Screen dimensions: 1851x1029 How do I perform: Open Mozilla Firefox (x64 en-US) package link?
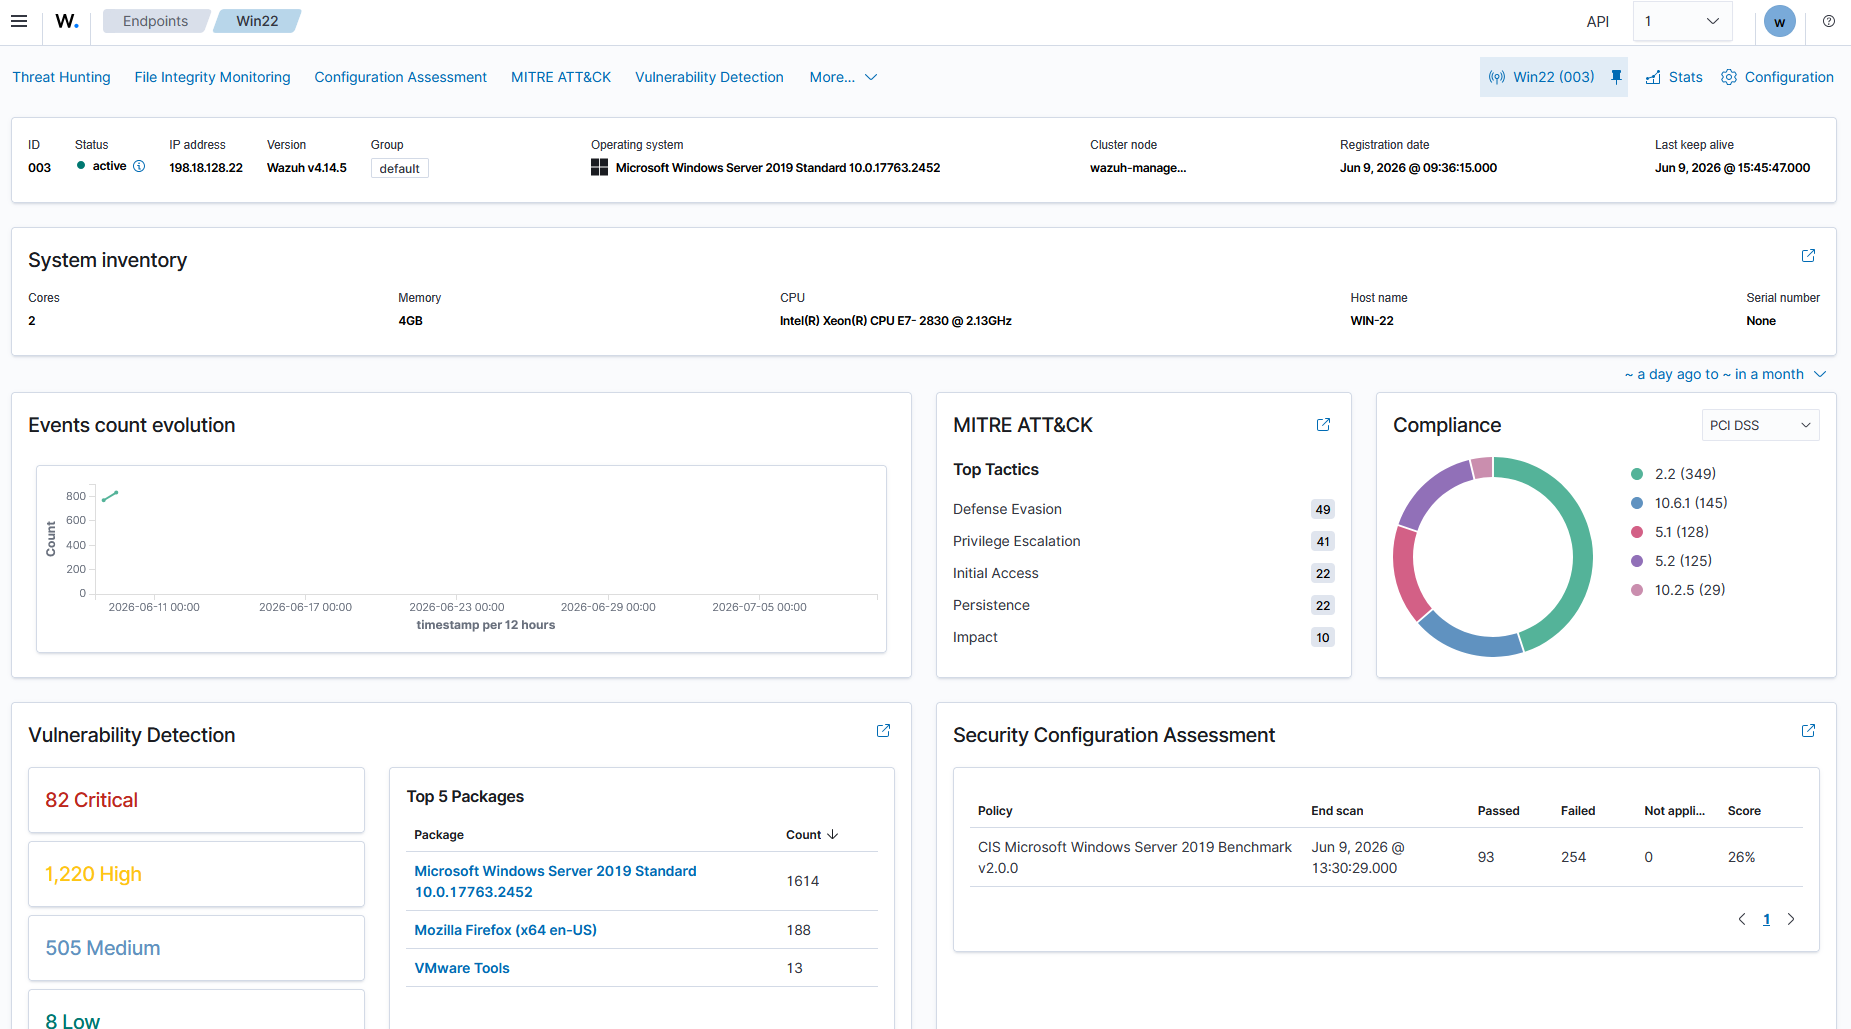coord(505,930)
